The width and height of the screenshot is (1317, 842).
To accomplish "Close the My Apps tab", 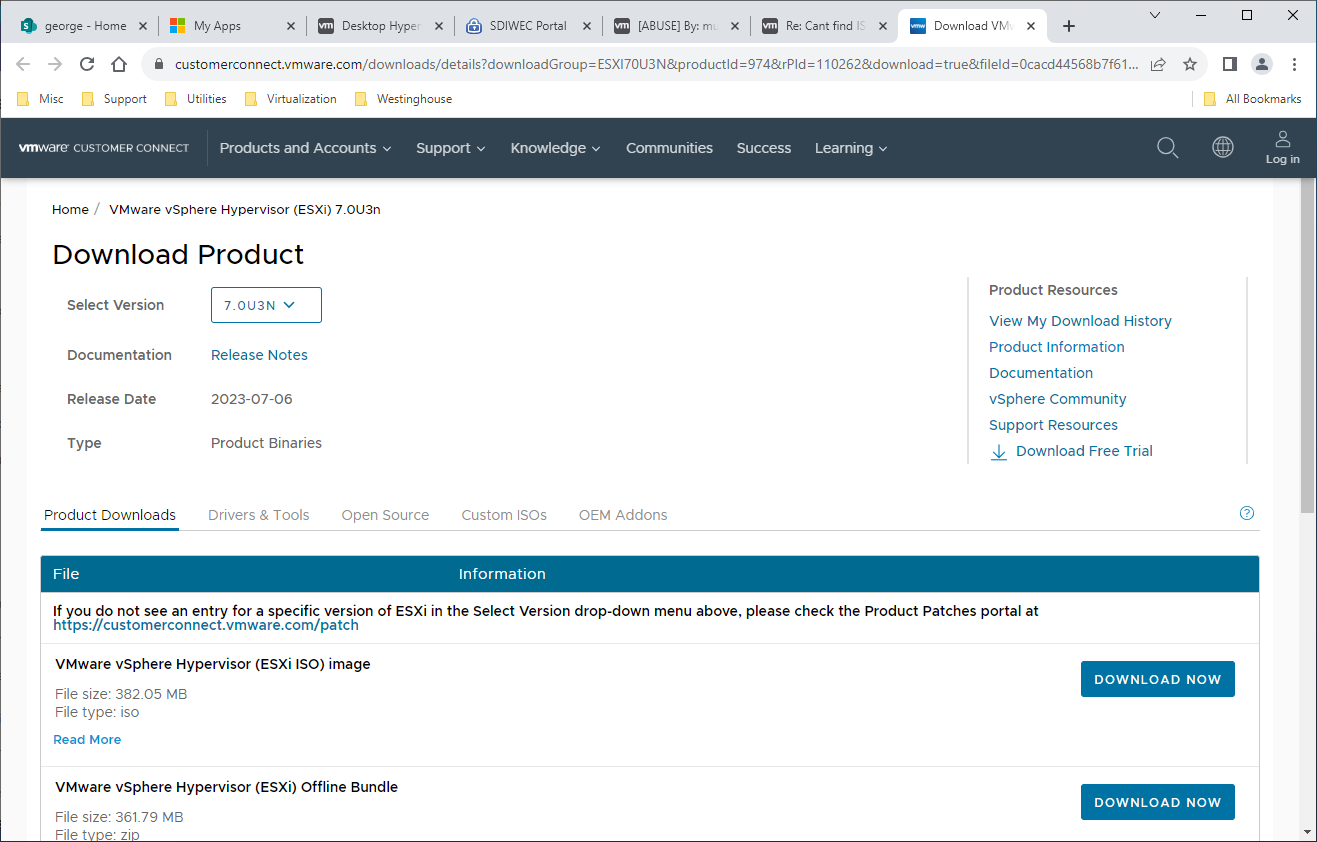I will point(291,26).
